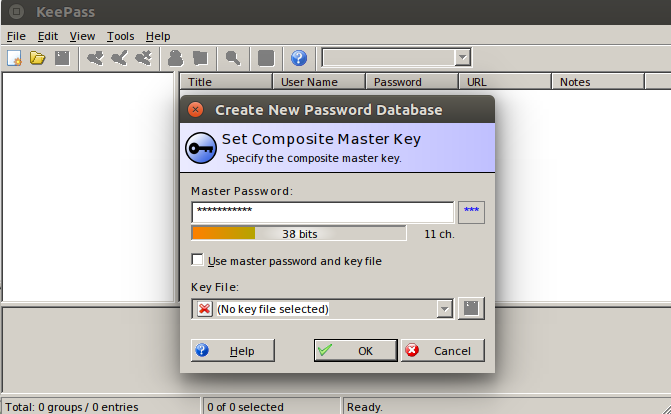Click the Copy Password toolbar icon
This screenshot has width=671, height=414.
tap(200, 58)
